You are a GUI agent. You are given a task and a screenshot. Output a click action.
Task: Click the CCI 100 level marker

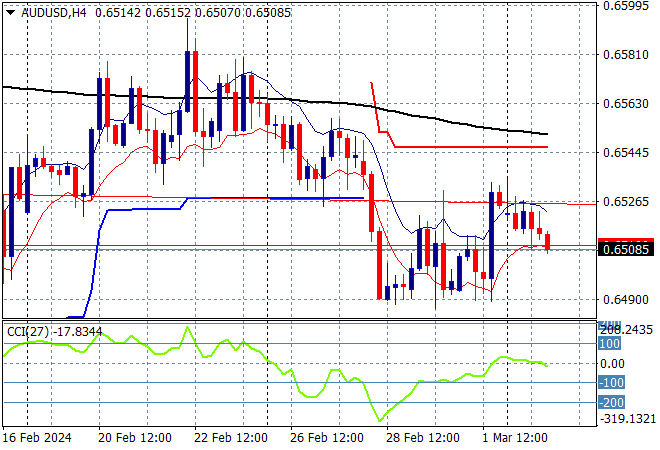tap(609, 343)
